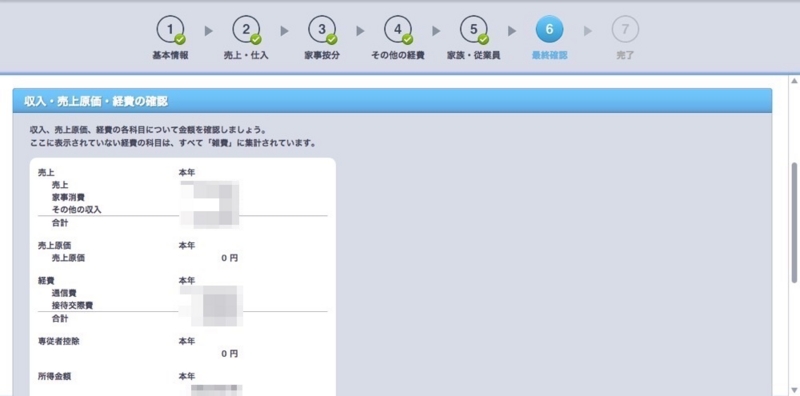Image resolution: width=800 pixels, height=396 pixels.
Task: Select the 接待交際費 expense row
Action: coord(72,305)
